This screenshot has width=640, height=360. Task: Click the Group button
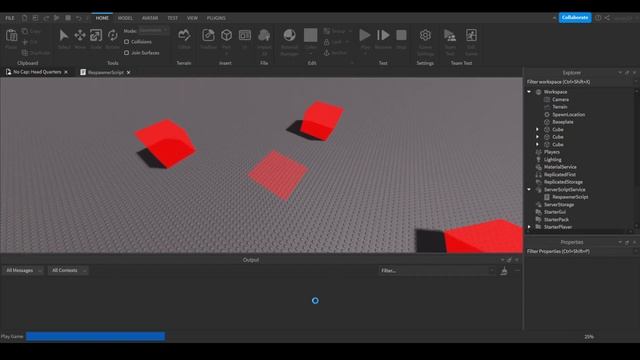338,31
